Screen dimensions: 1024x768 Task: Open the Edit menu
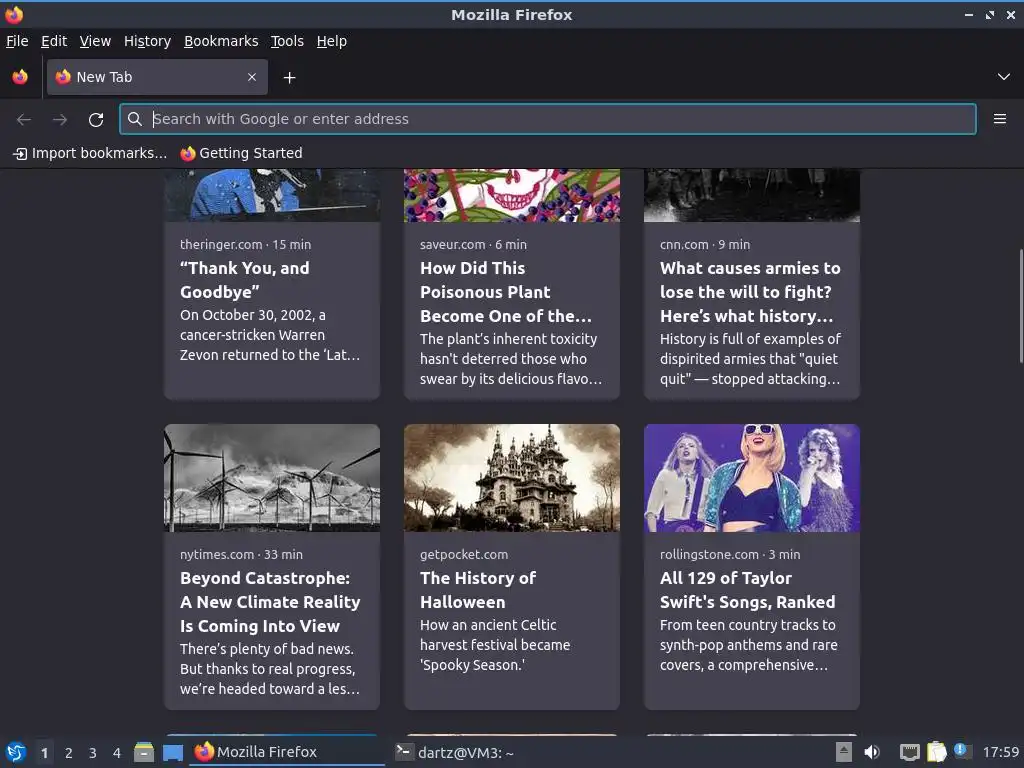54,41
